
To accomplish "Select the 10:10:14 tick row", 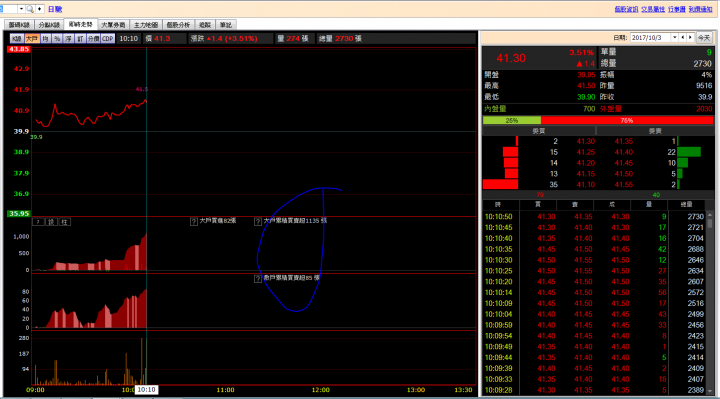I will 594,292.
